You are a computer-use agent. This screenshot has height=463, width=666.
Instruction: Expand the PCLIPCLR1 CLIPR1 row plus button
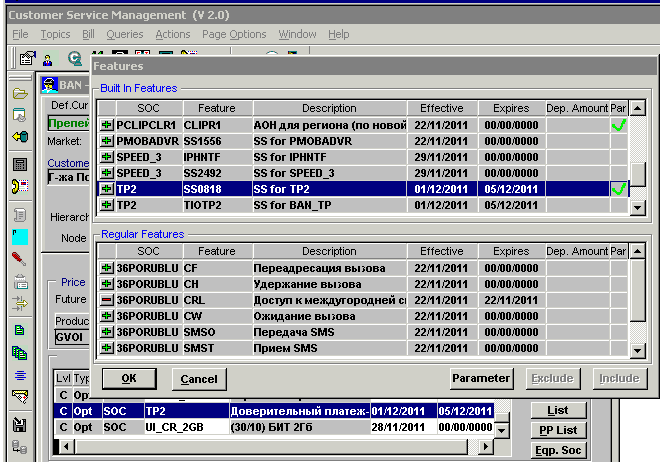(107, 125)
